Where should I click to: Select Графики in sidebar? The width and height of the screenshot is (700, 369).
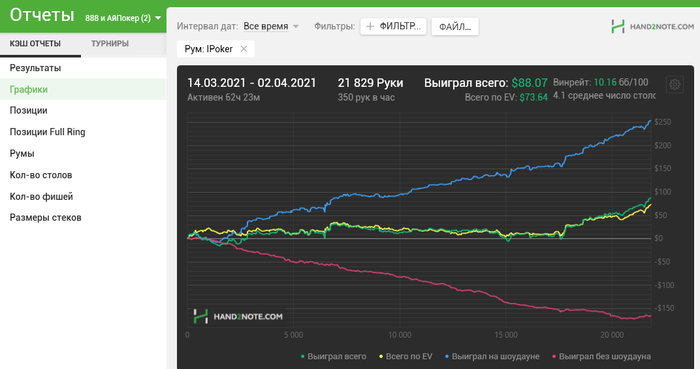click(x=83, y=89)
